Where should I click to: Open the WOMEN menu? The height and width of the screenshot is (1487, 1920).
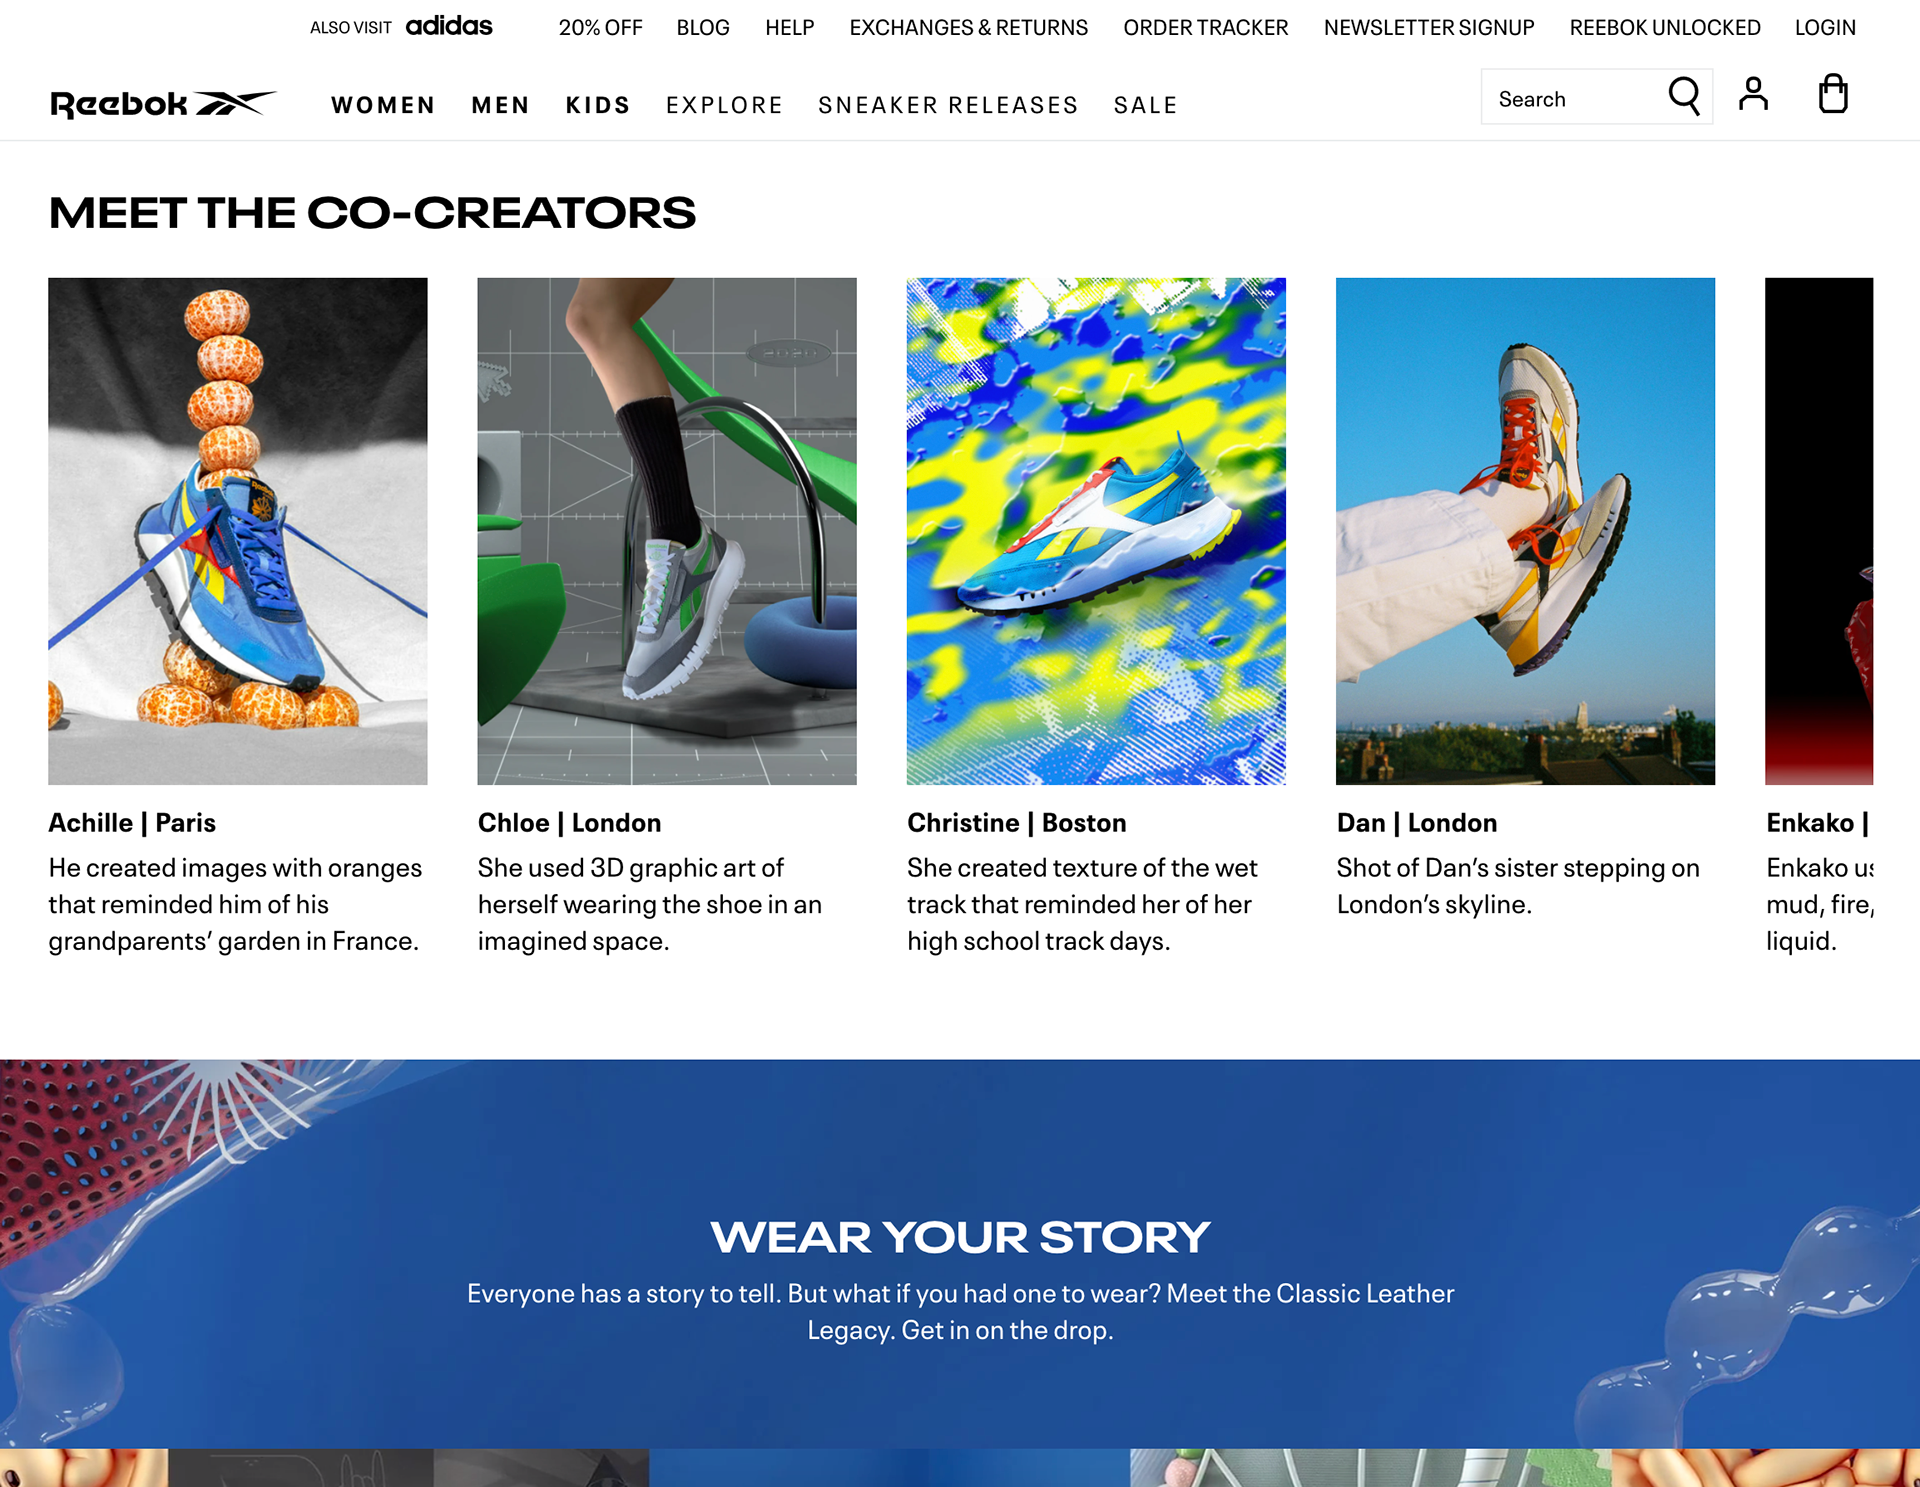coord(383,105)
